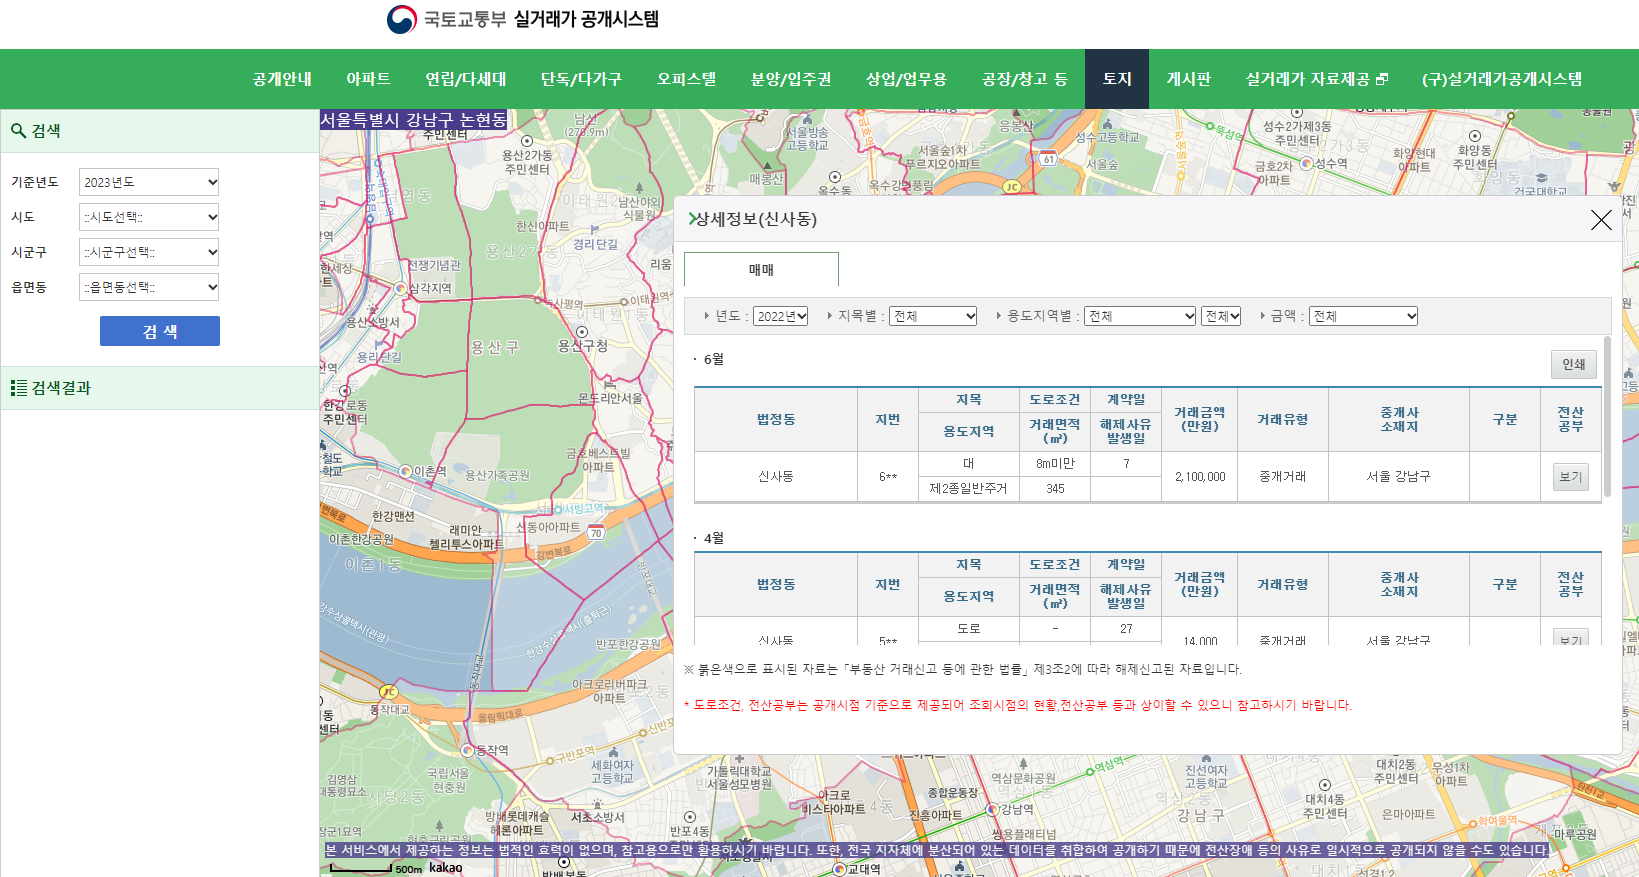Open the 아파트 menu
The image size is (1639, 877).
pos(368,79)
